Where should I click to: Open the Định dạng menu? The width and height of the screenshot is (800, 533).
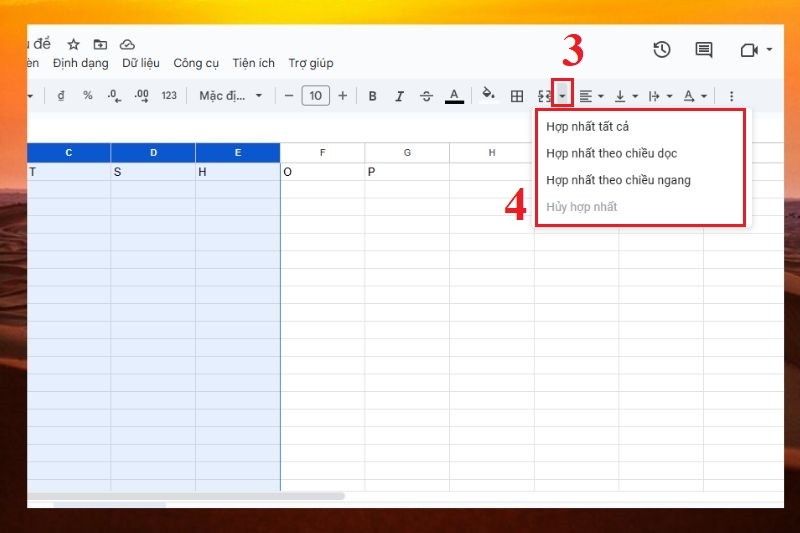pyautogui.click(x=81, y=63)
